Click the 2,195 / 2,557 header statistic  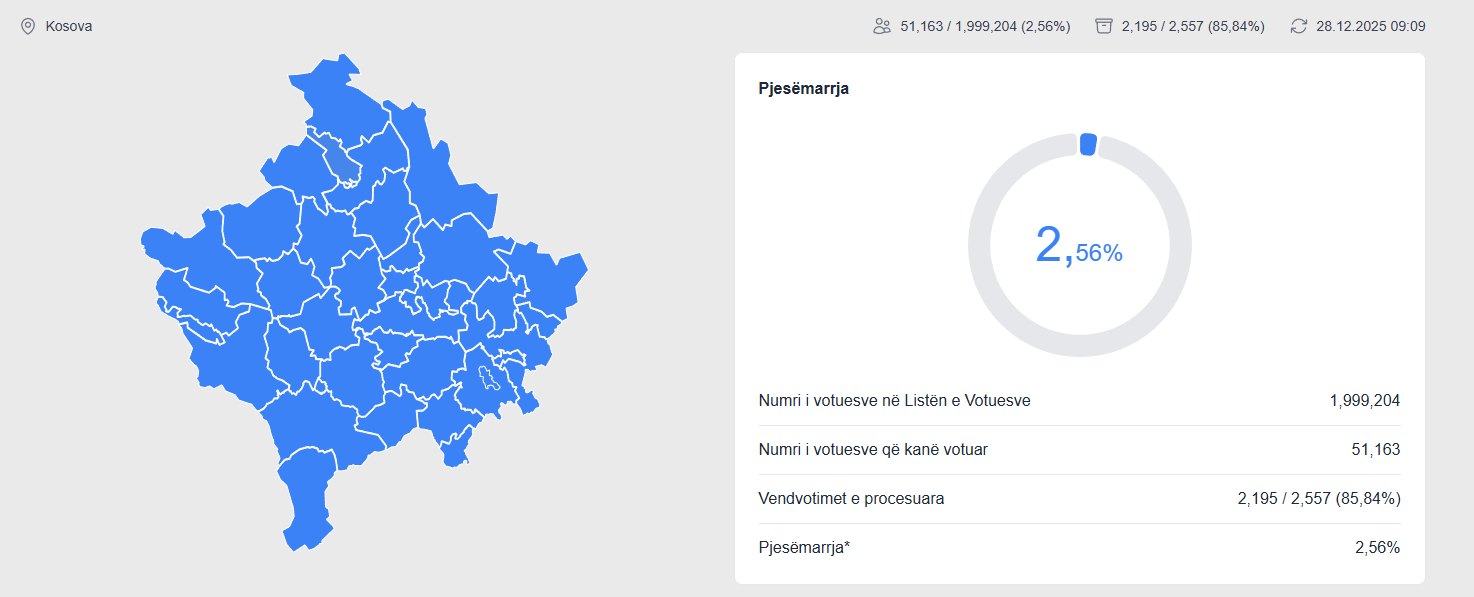coord(1193,26)
